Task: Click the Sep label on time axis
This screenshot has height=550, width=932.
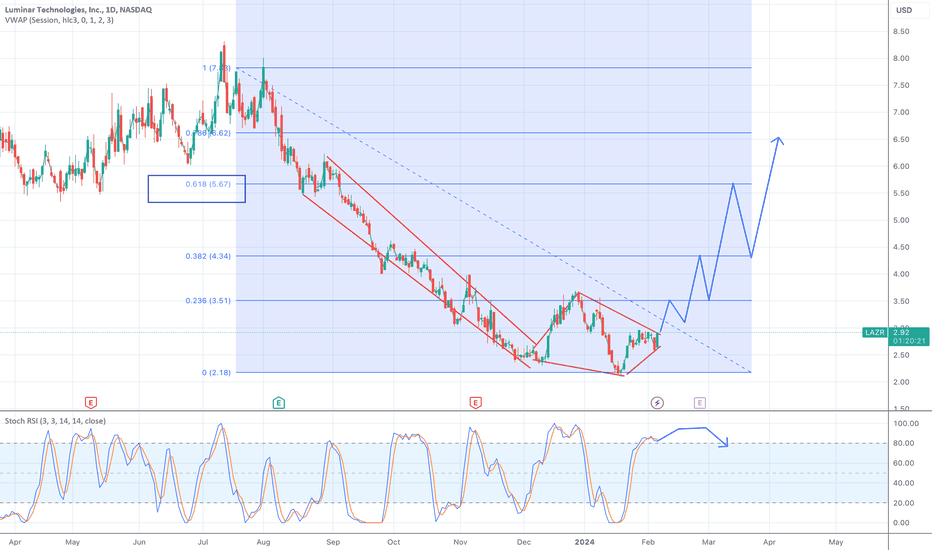Action: coord(333,542)
